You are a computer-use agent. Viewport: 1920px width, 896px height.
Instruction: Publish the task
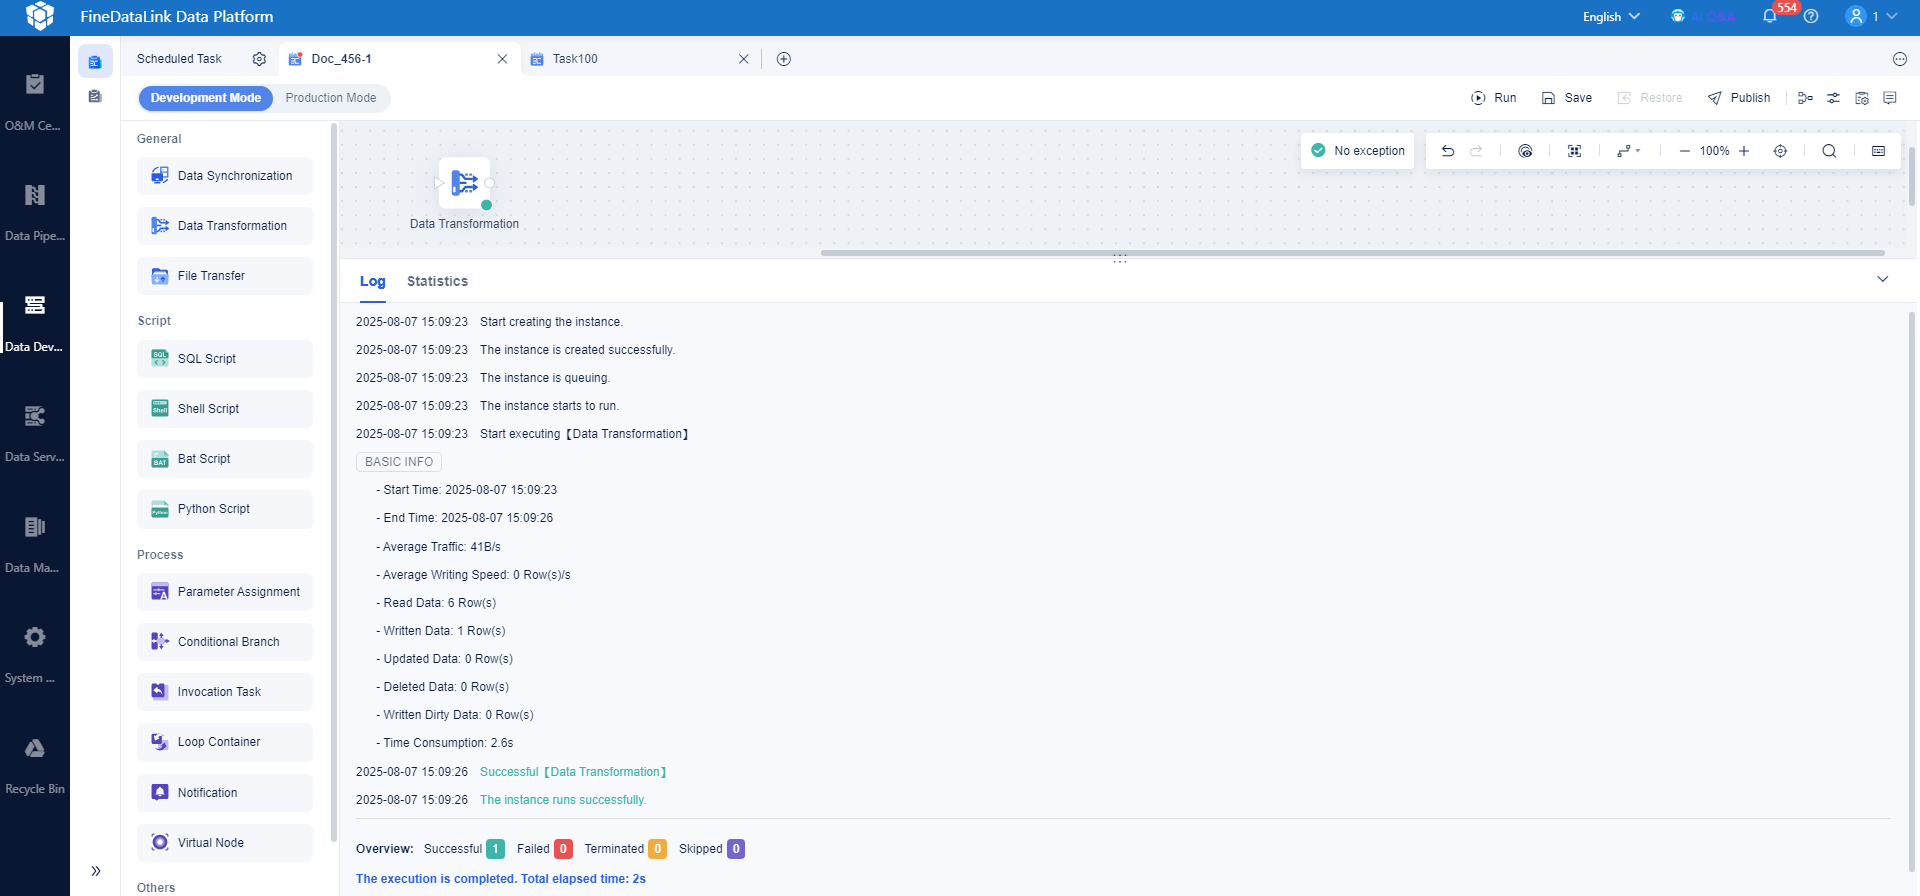[1739, 98]
